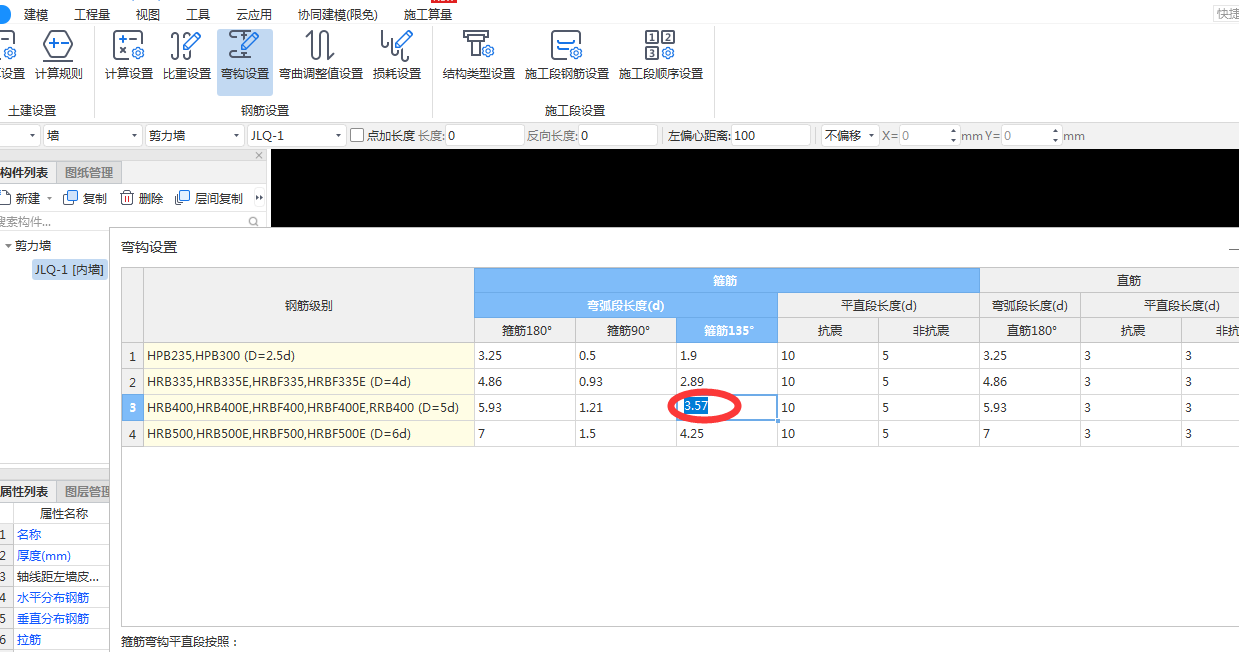Open the JLQ-1 component dropdown
Viewport: 1239px width, 652px height.
[x=297, y=135]
